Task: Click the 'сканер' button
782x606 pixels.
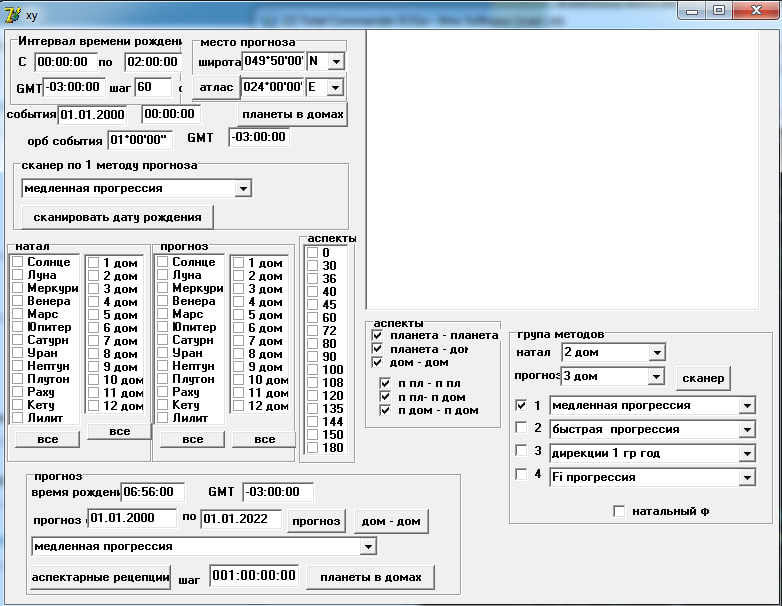Action: 704,378
